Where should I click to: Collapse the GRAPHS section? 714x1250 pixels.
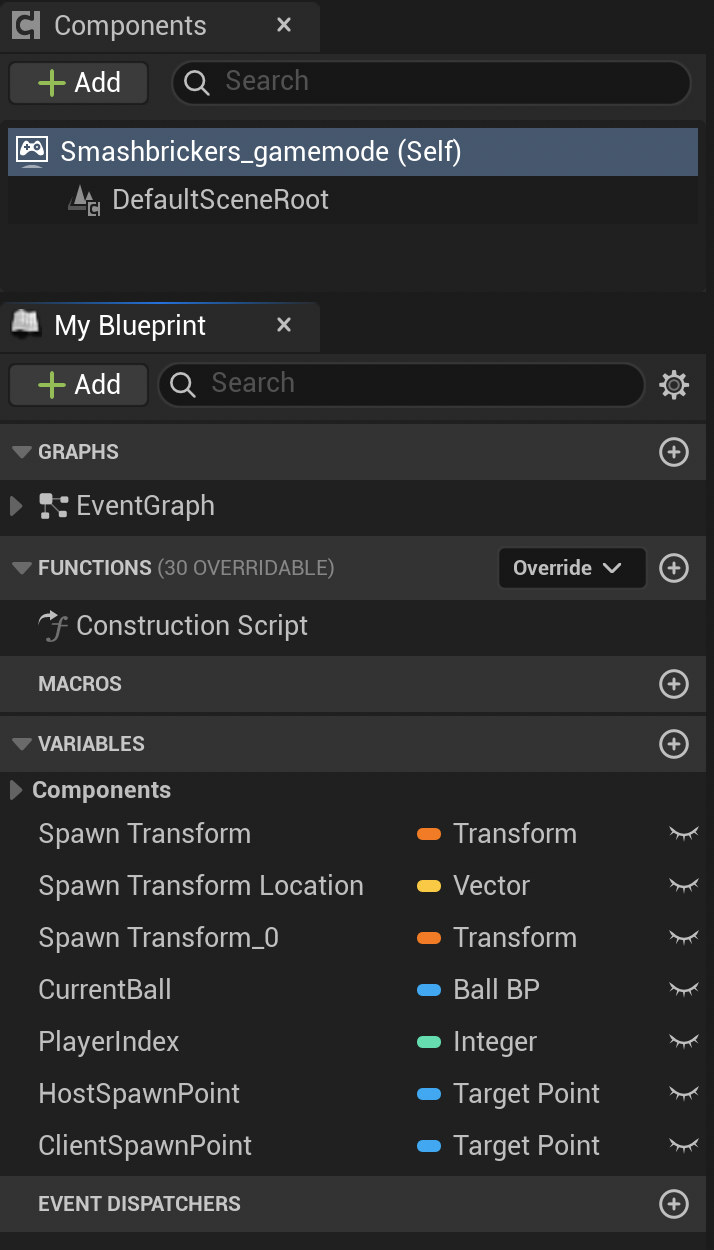coord(22,452)
